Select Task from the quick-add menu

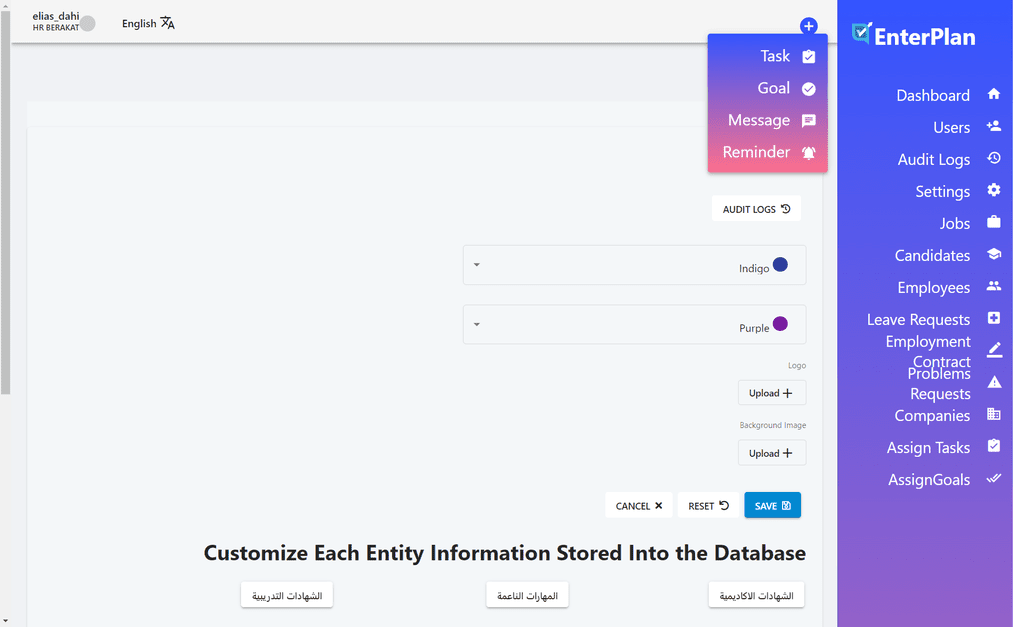pyautogui.click(x=775, y=57)
